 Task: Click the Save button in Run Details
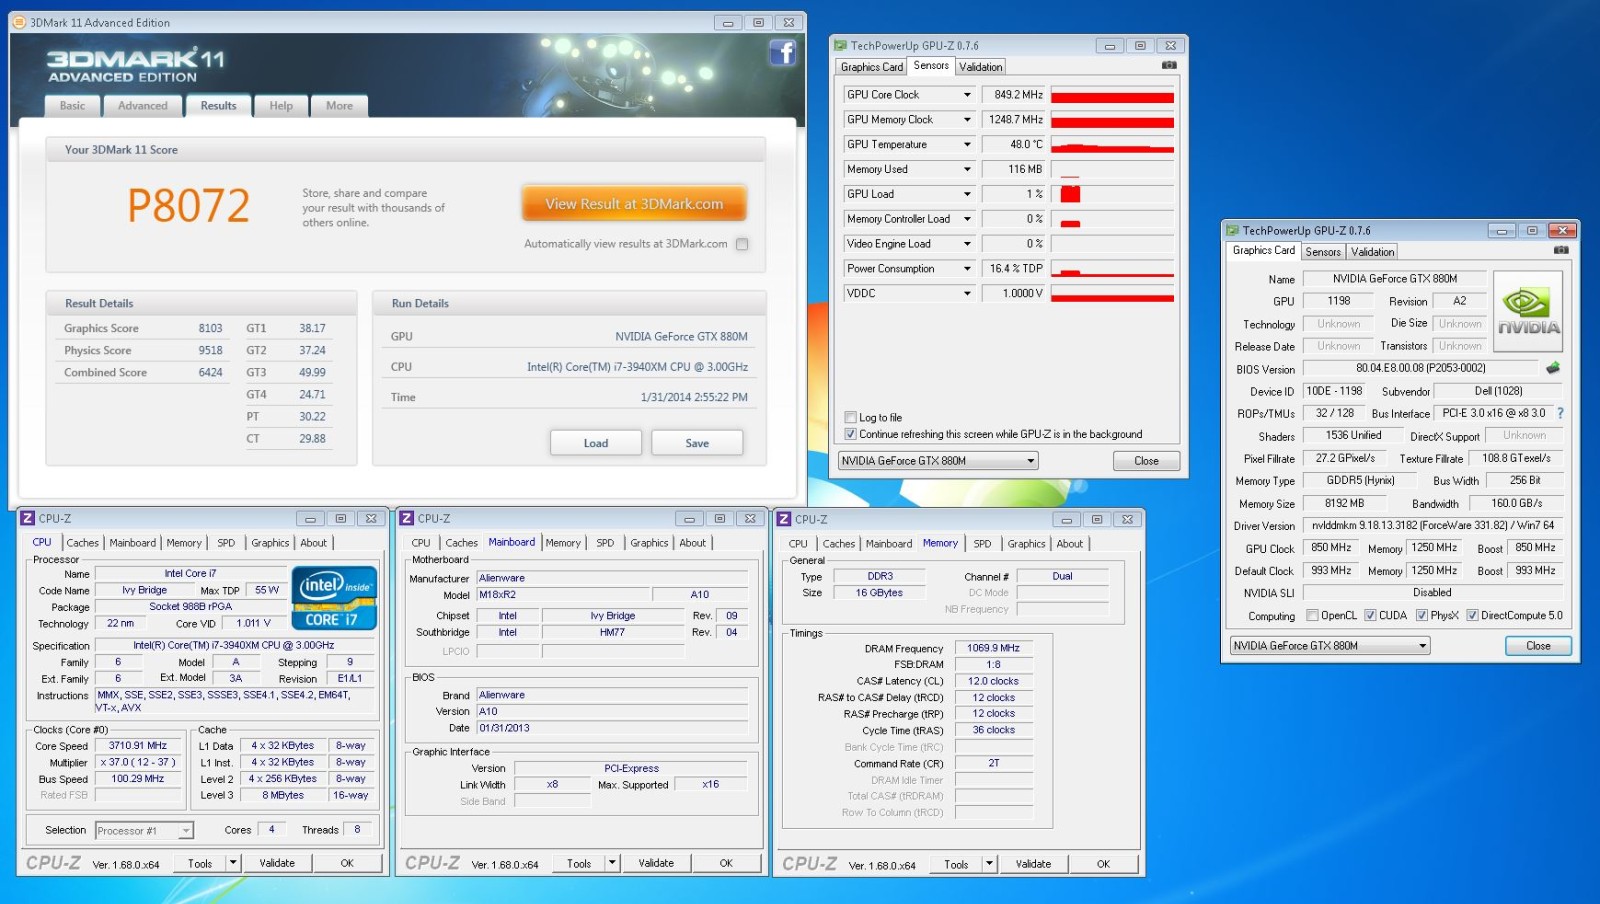pos(697,443)
